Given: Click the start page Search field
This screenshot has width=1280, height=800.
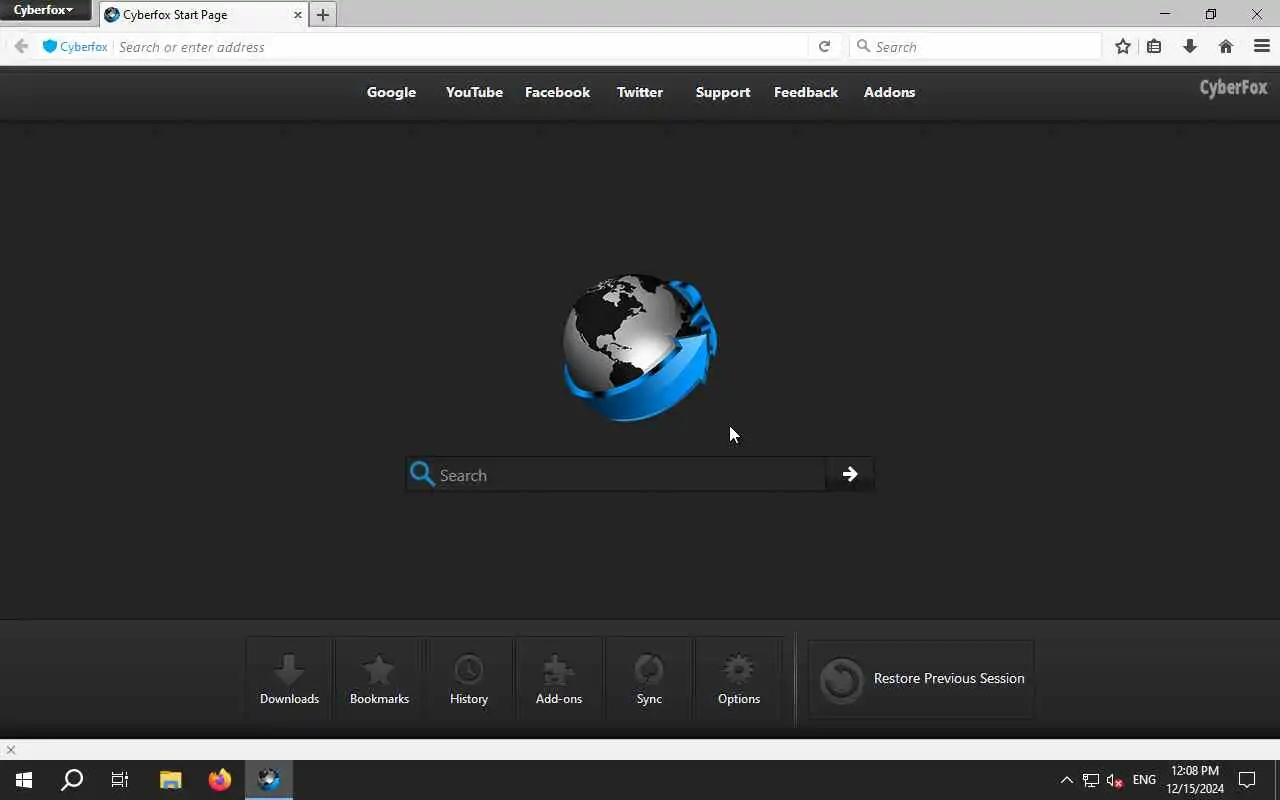Looking at the screenshot, I should (630, 475).
